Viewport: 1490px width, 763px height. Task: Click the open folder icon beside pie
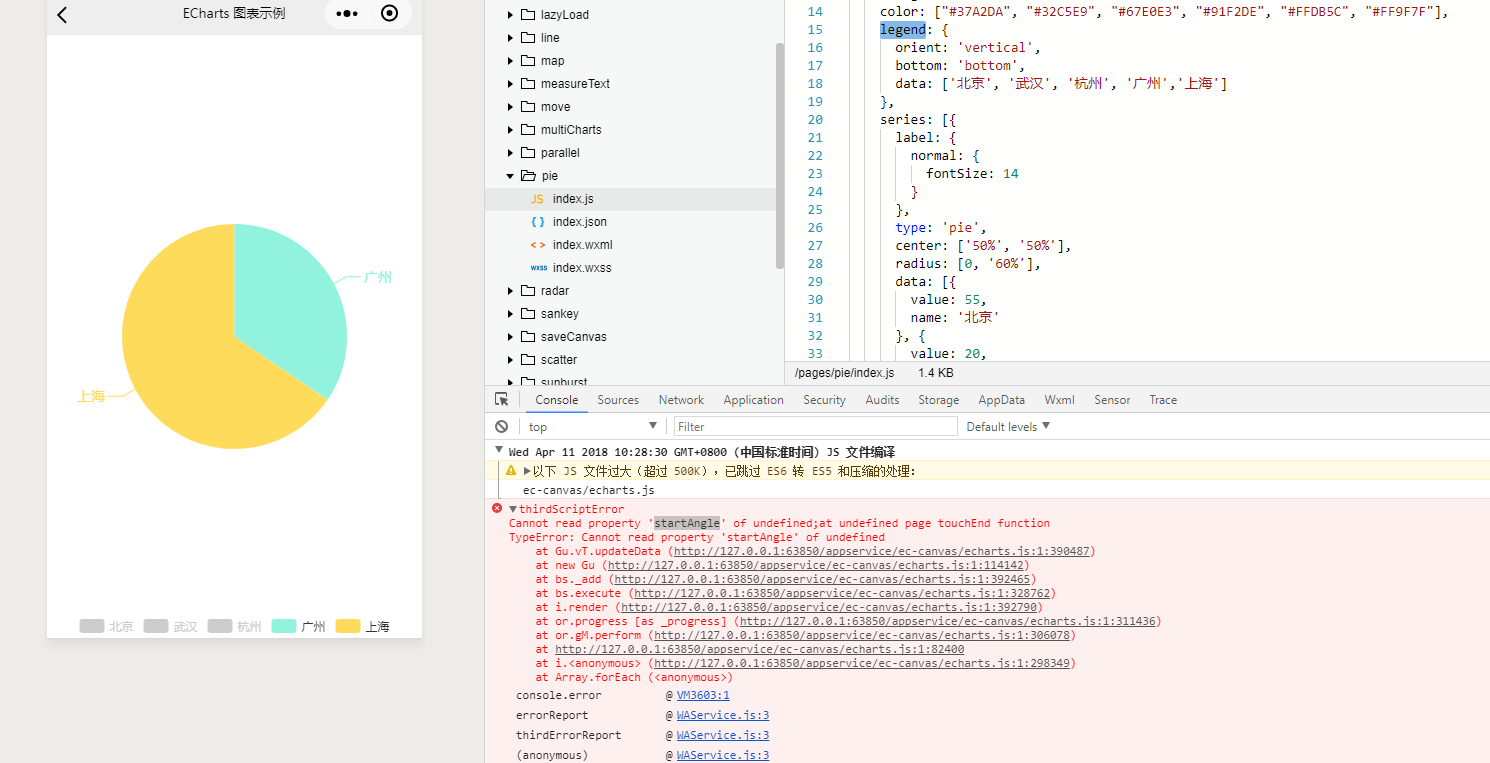(x=528, y=175)
